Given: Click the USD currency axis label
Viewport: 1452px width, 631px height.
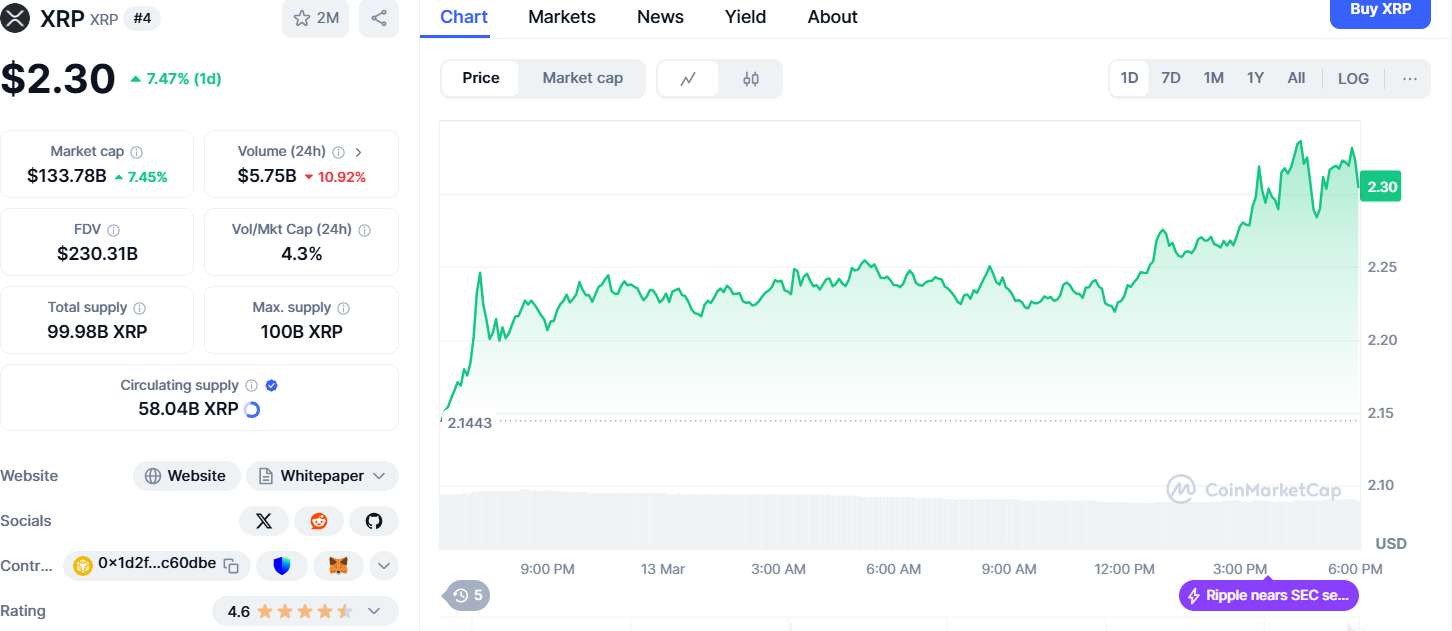Looking at the screenshot, I should [x=1391, y=544].
